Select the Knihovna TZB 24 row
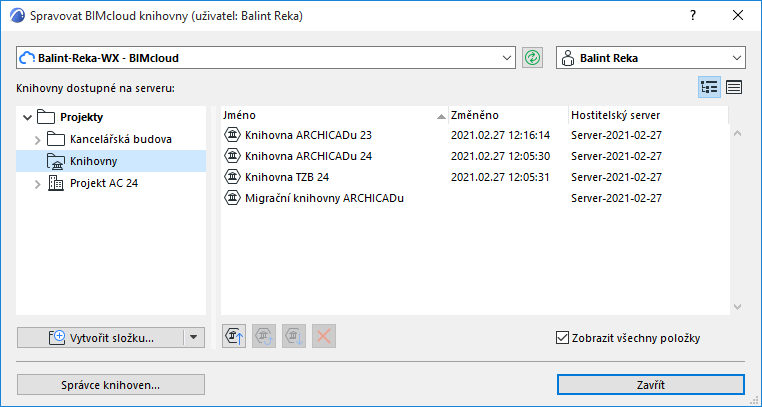 click(x=475, y=177)
